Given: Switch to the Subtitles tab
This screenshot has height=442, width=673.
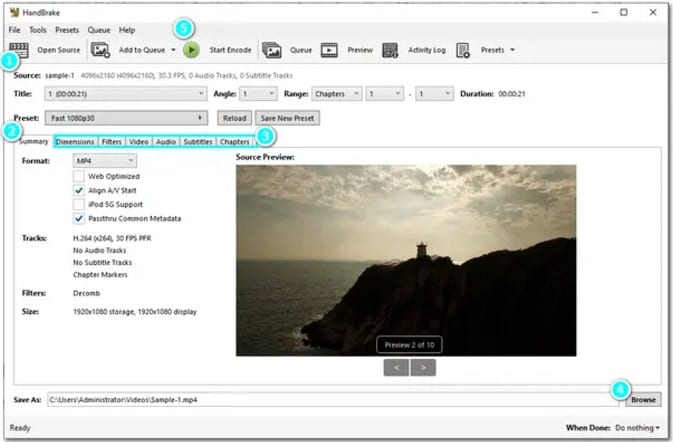Looking at the screenshot, I should point(198,142).
